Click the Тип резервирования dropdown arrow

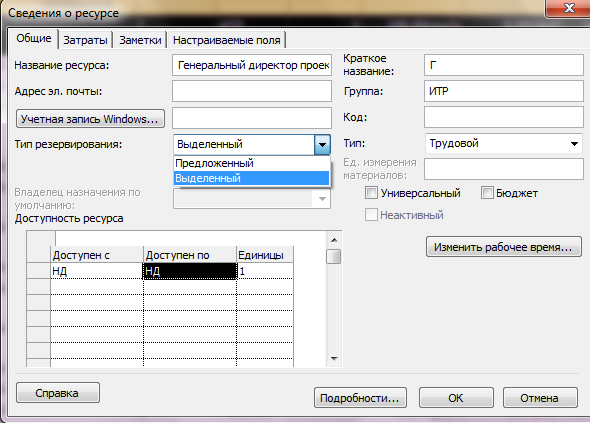click(x=322, y=145)
